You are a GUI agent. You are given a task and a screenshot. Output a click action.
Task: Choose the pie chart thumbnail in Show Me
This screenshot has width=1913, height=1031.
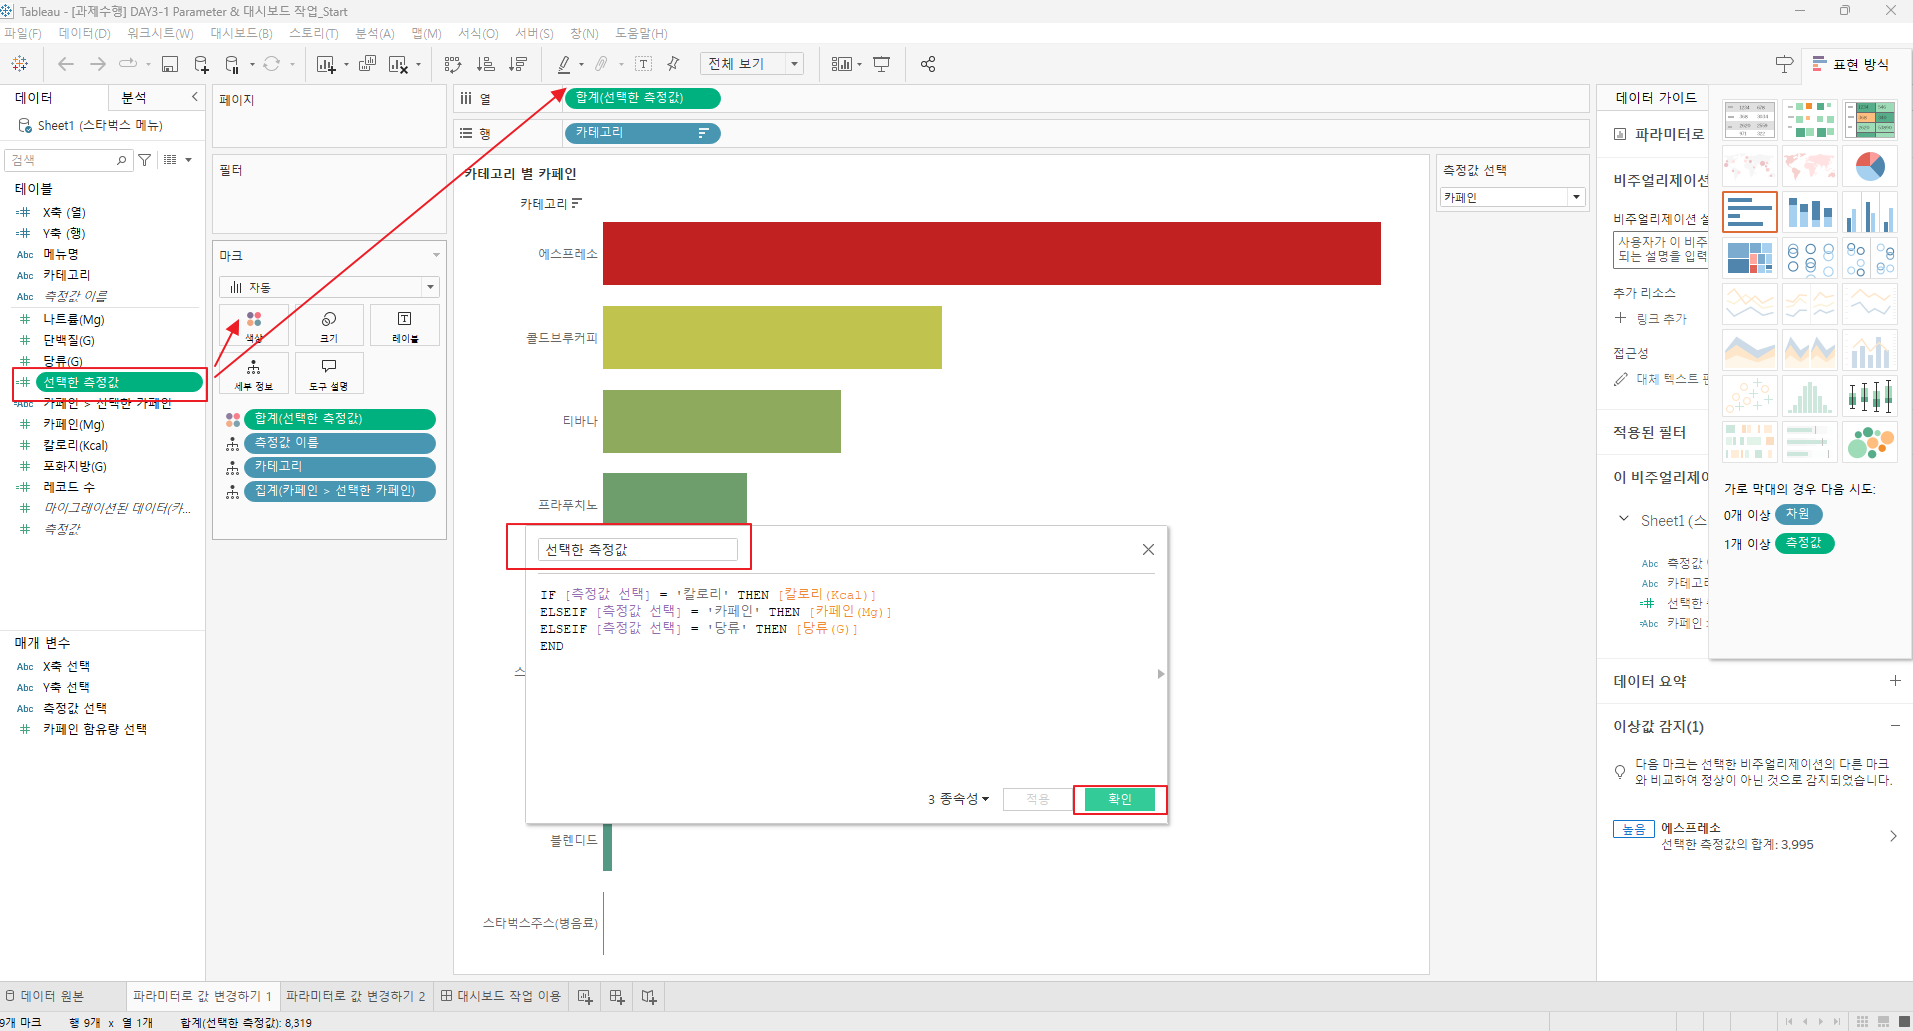[x=1870, y=166]
